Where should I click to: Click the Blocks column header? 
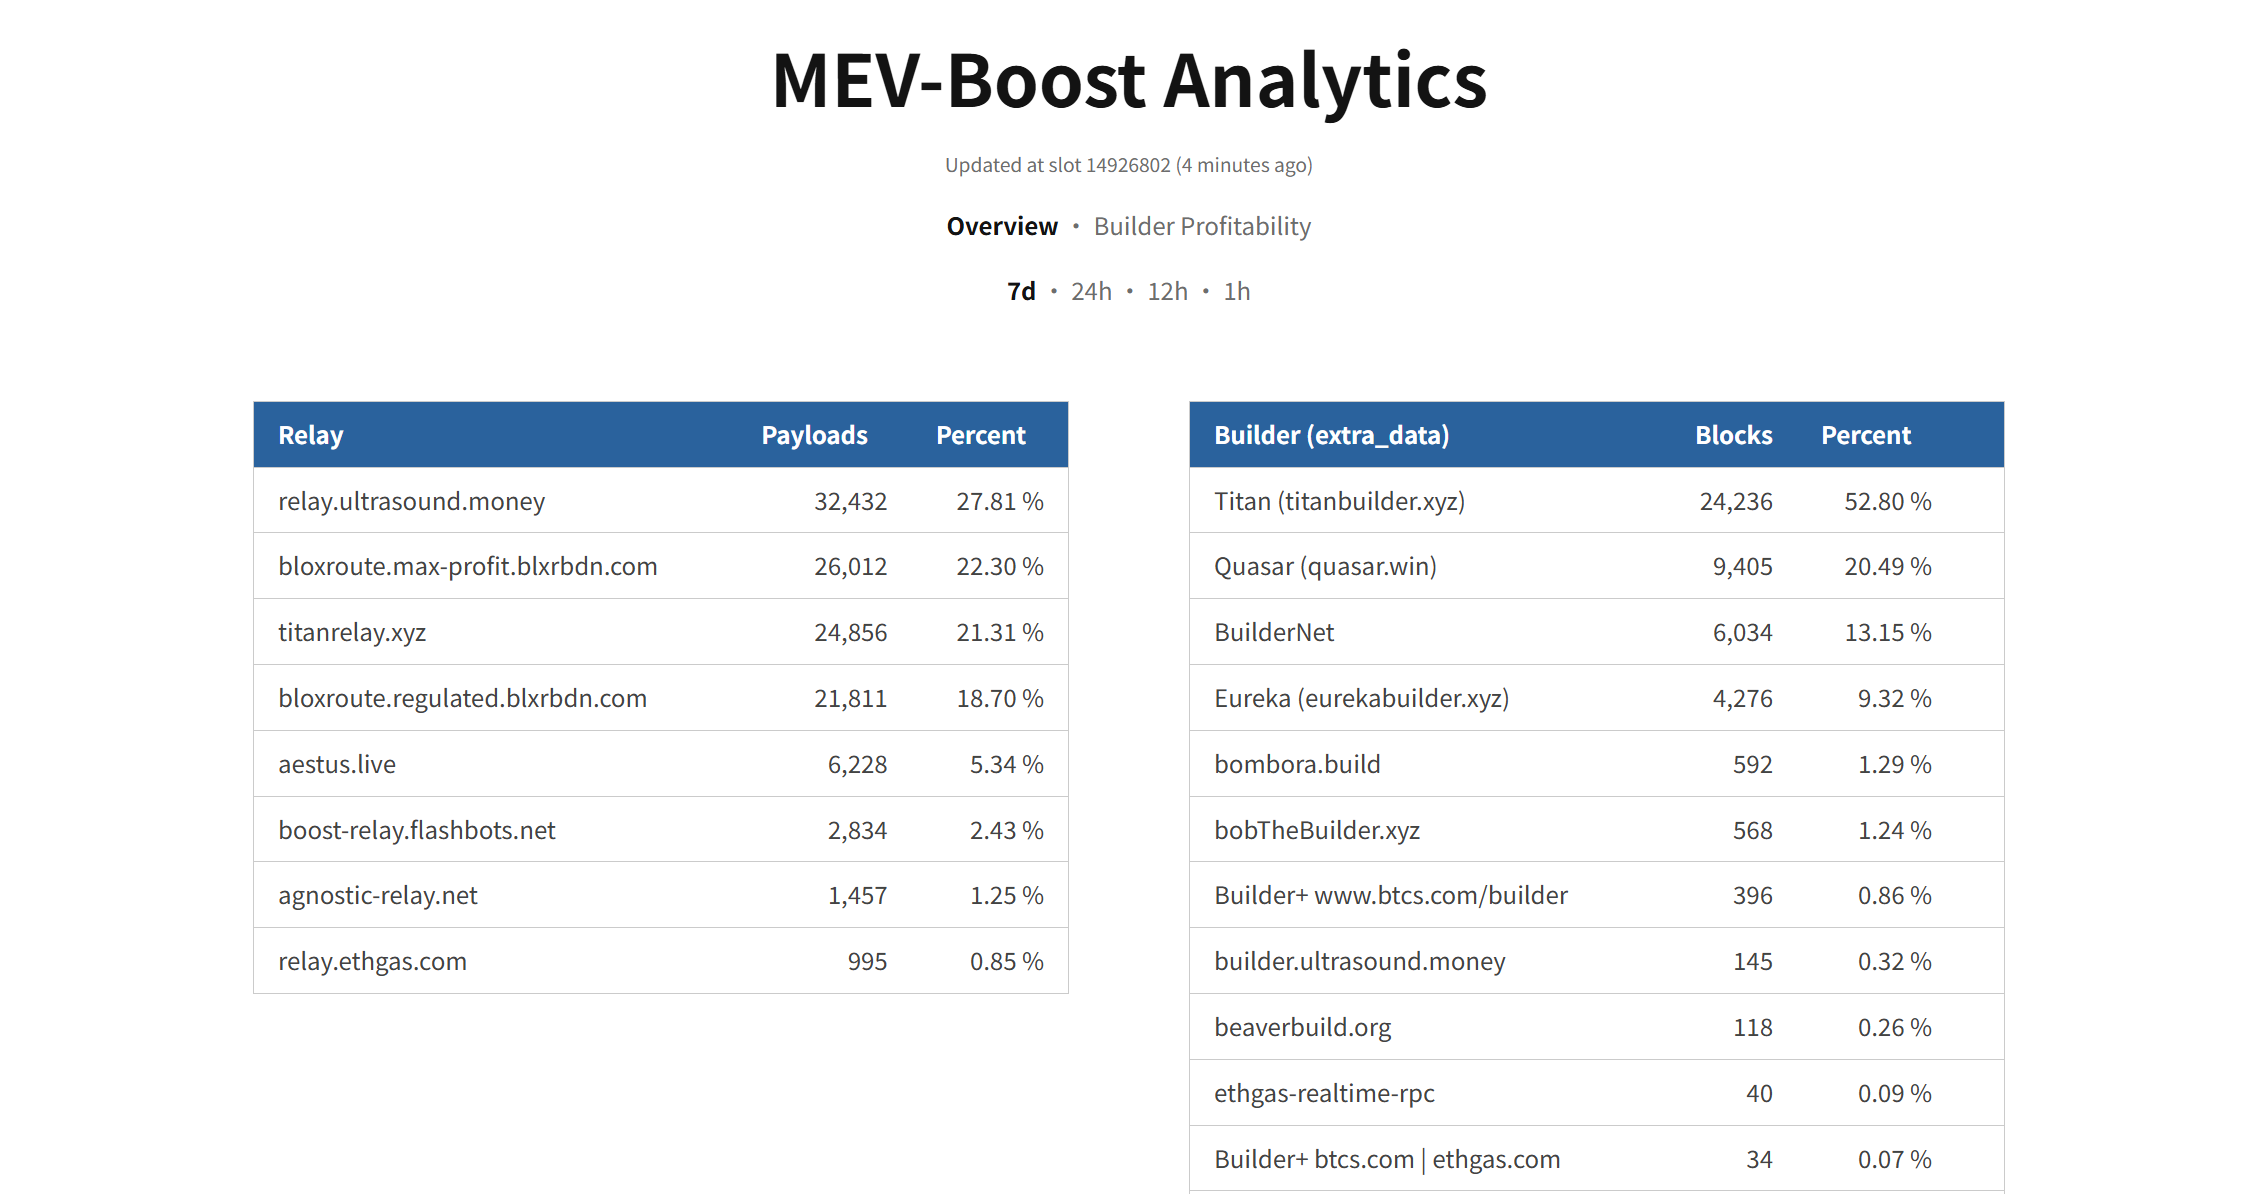(1733, 435)
